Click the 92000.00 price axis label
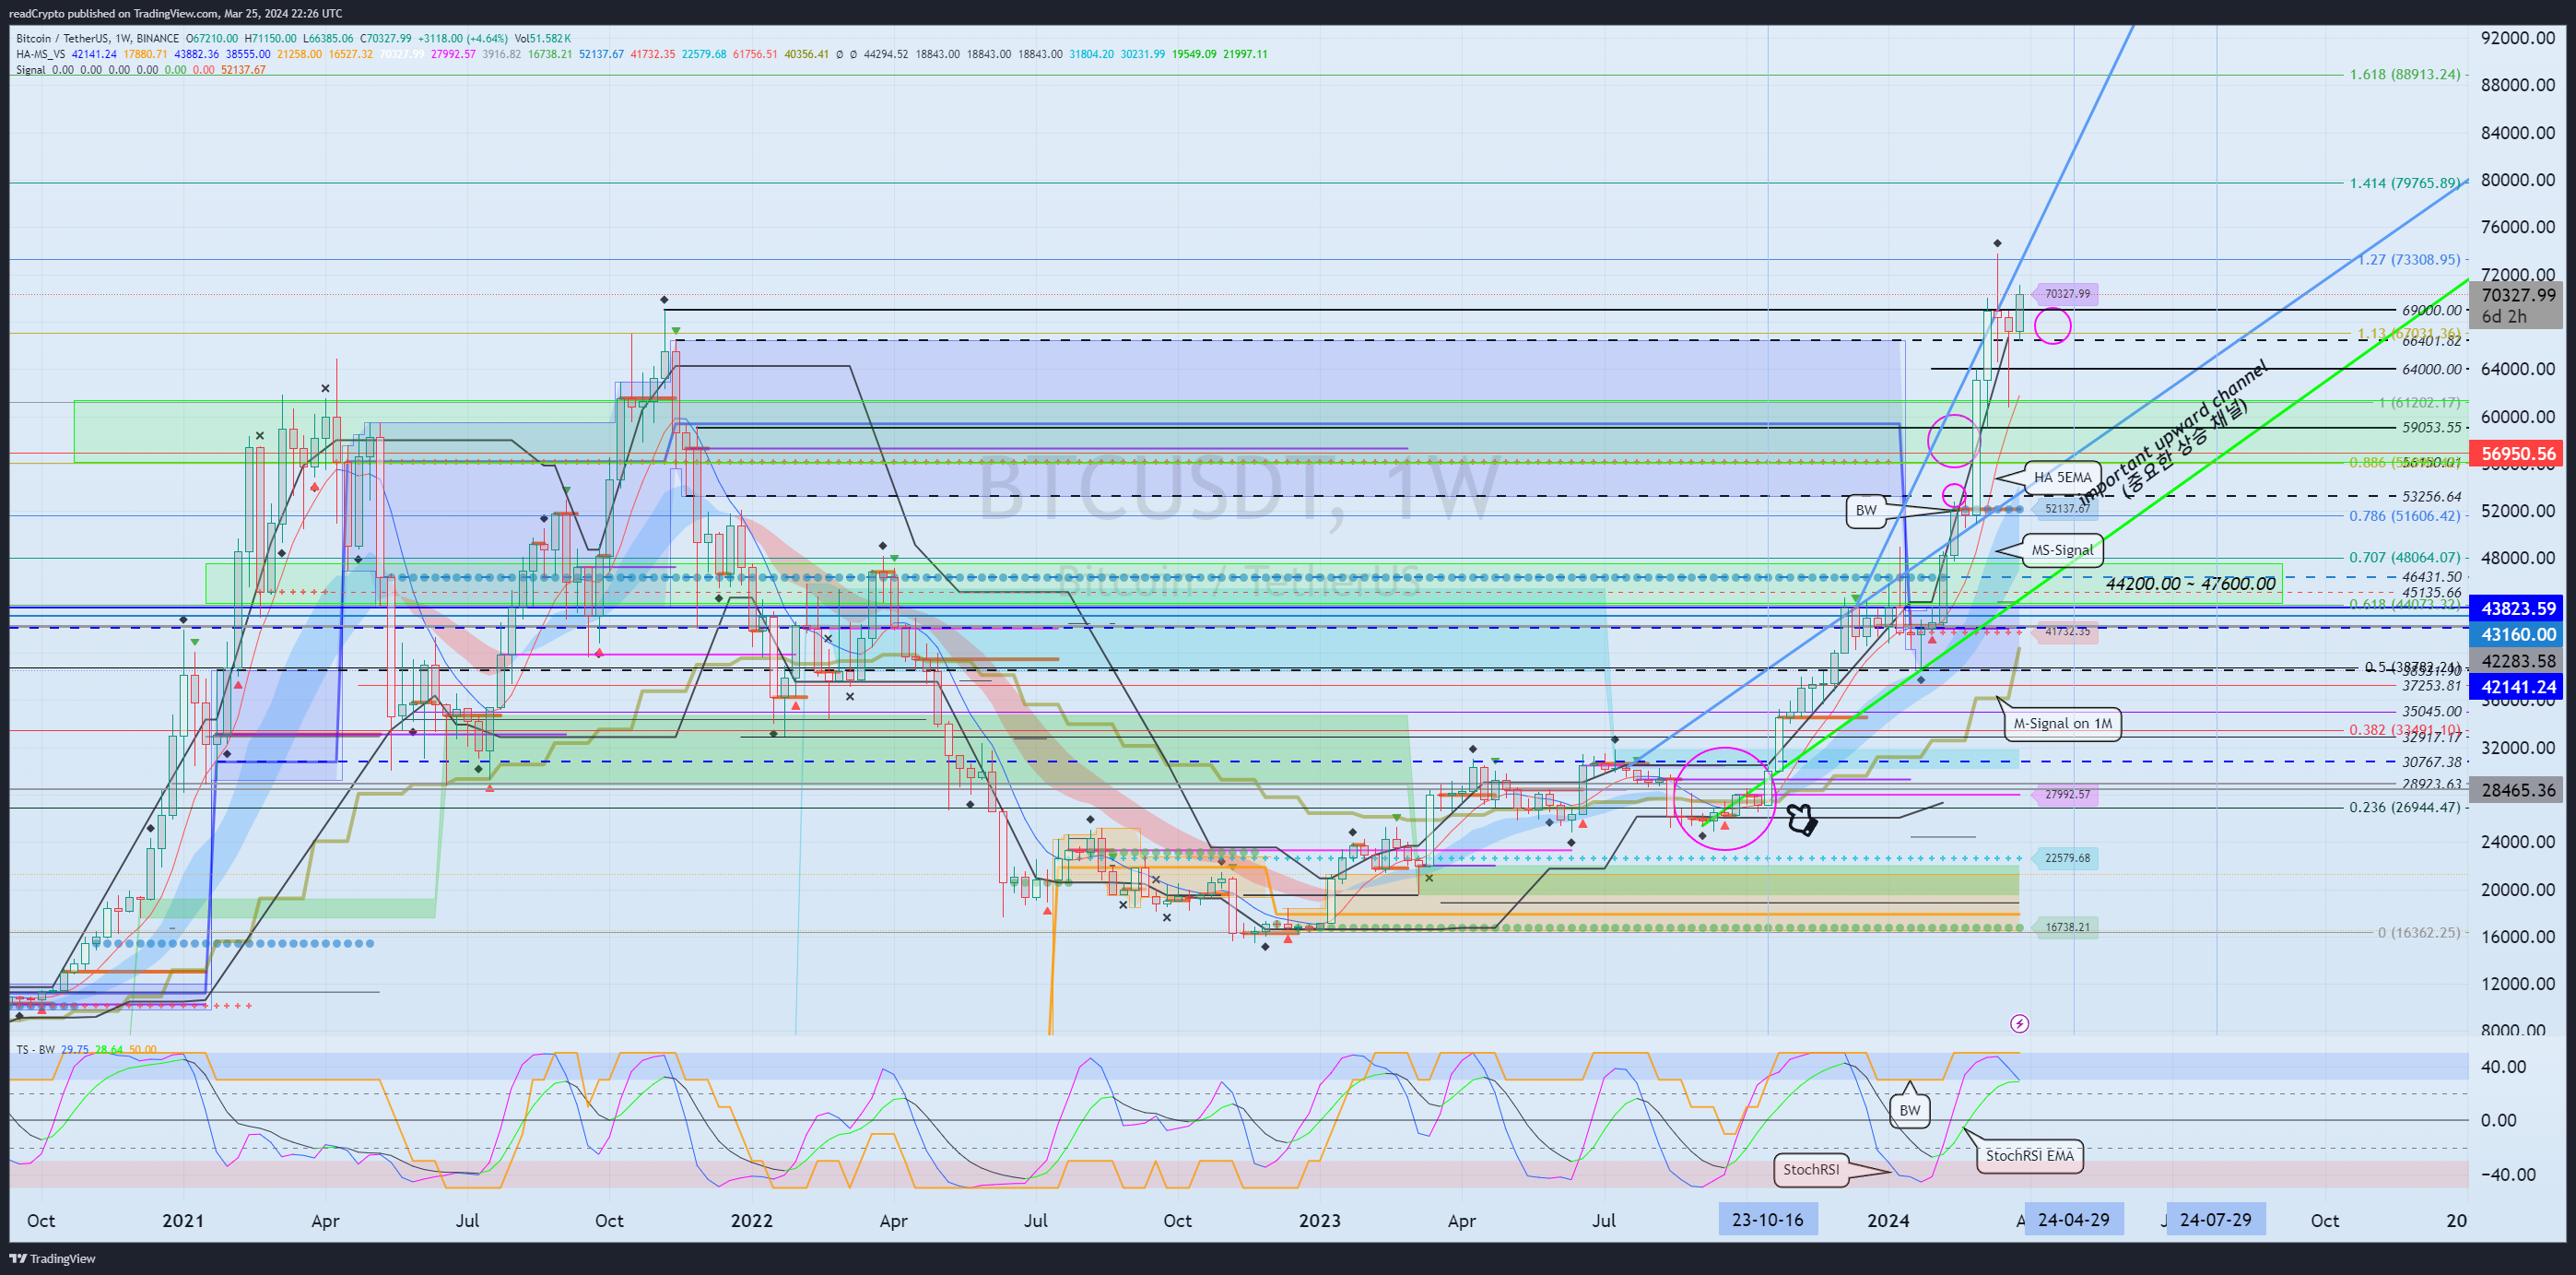 pyautogui.click(x=2517, y=38)
